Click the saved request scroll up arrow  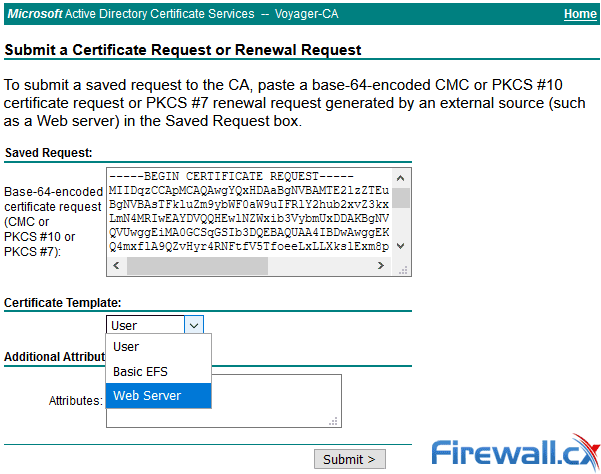coord(401,178)
